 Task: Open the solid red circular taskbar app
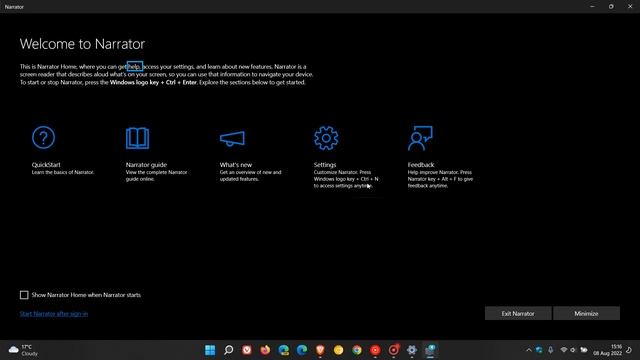point(375,350)
